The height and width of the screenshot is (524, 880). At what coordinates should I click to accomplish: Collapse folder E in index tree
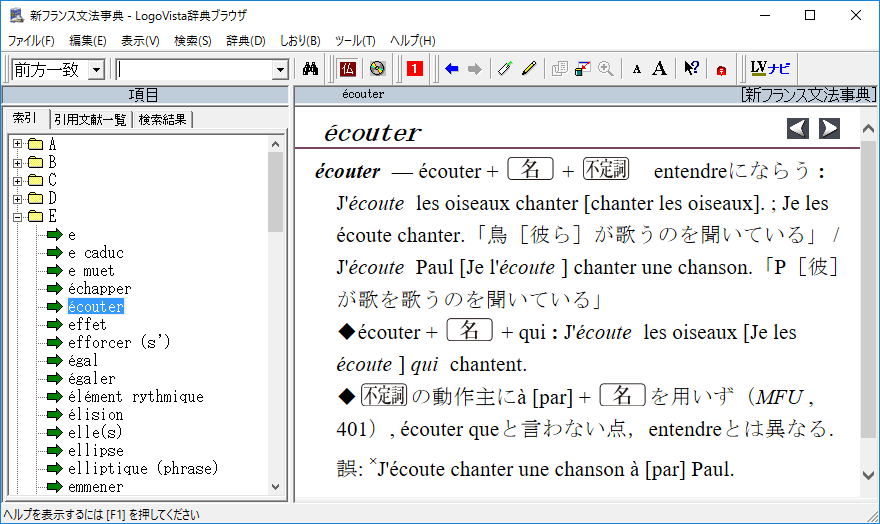tap(18, 217)
